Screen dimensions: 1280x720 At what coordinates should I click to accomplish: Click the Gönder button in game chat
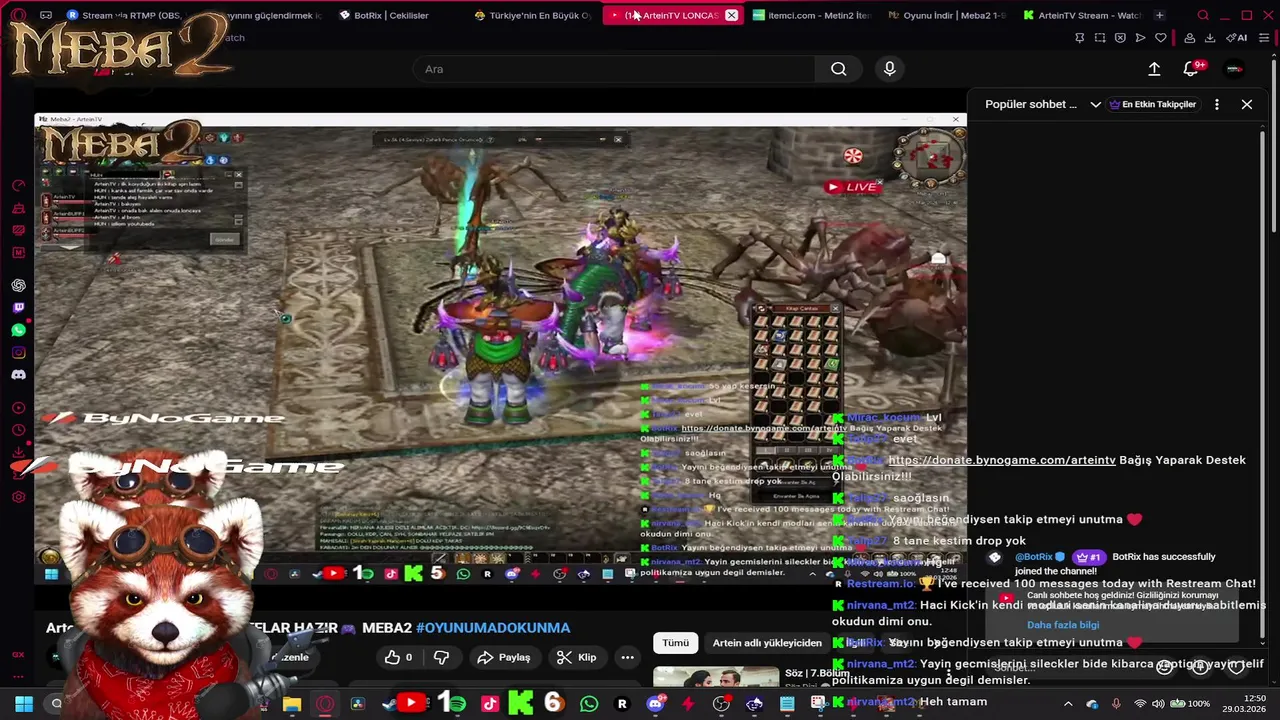click(x=224, y=239)
